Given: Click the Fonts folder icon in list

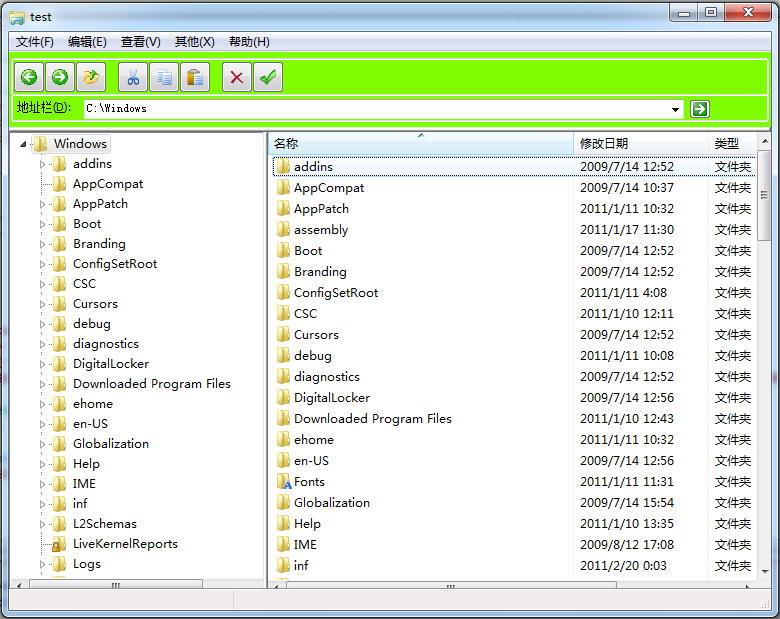Looking at the screenshot, I should click(x=284, y=482).
